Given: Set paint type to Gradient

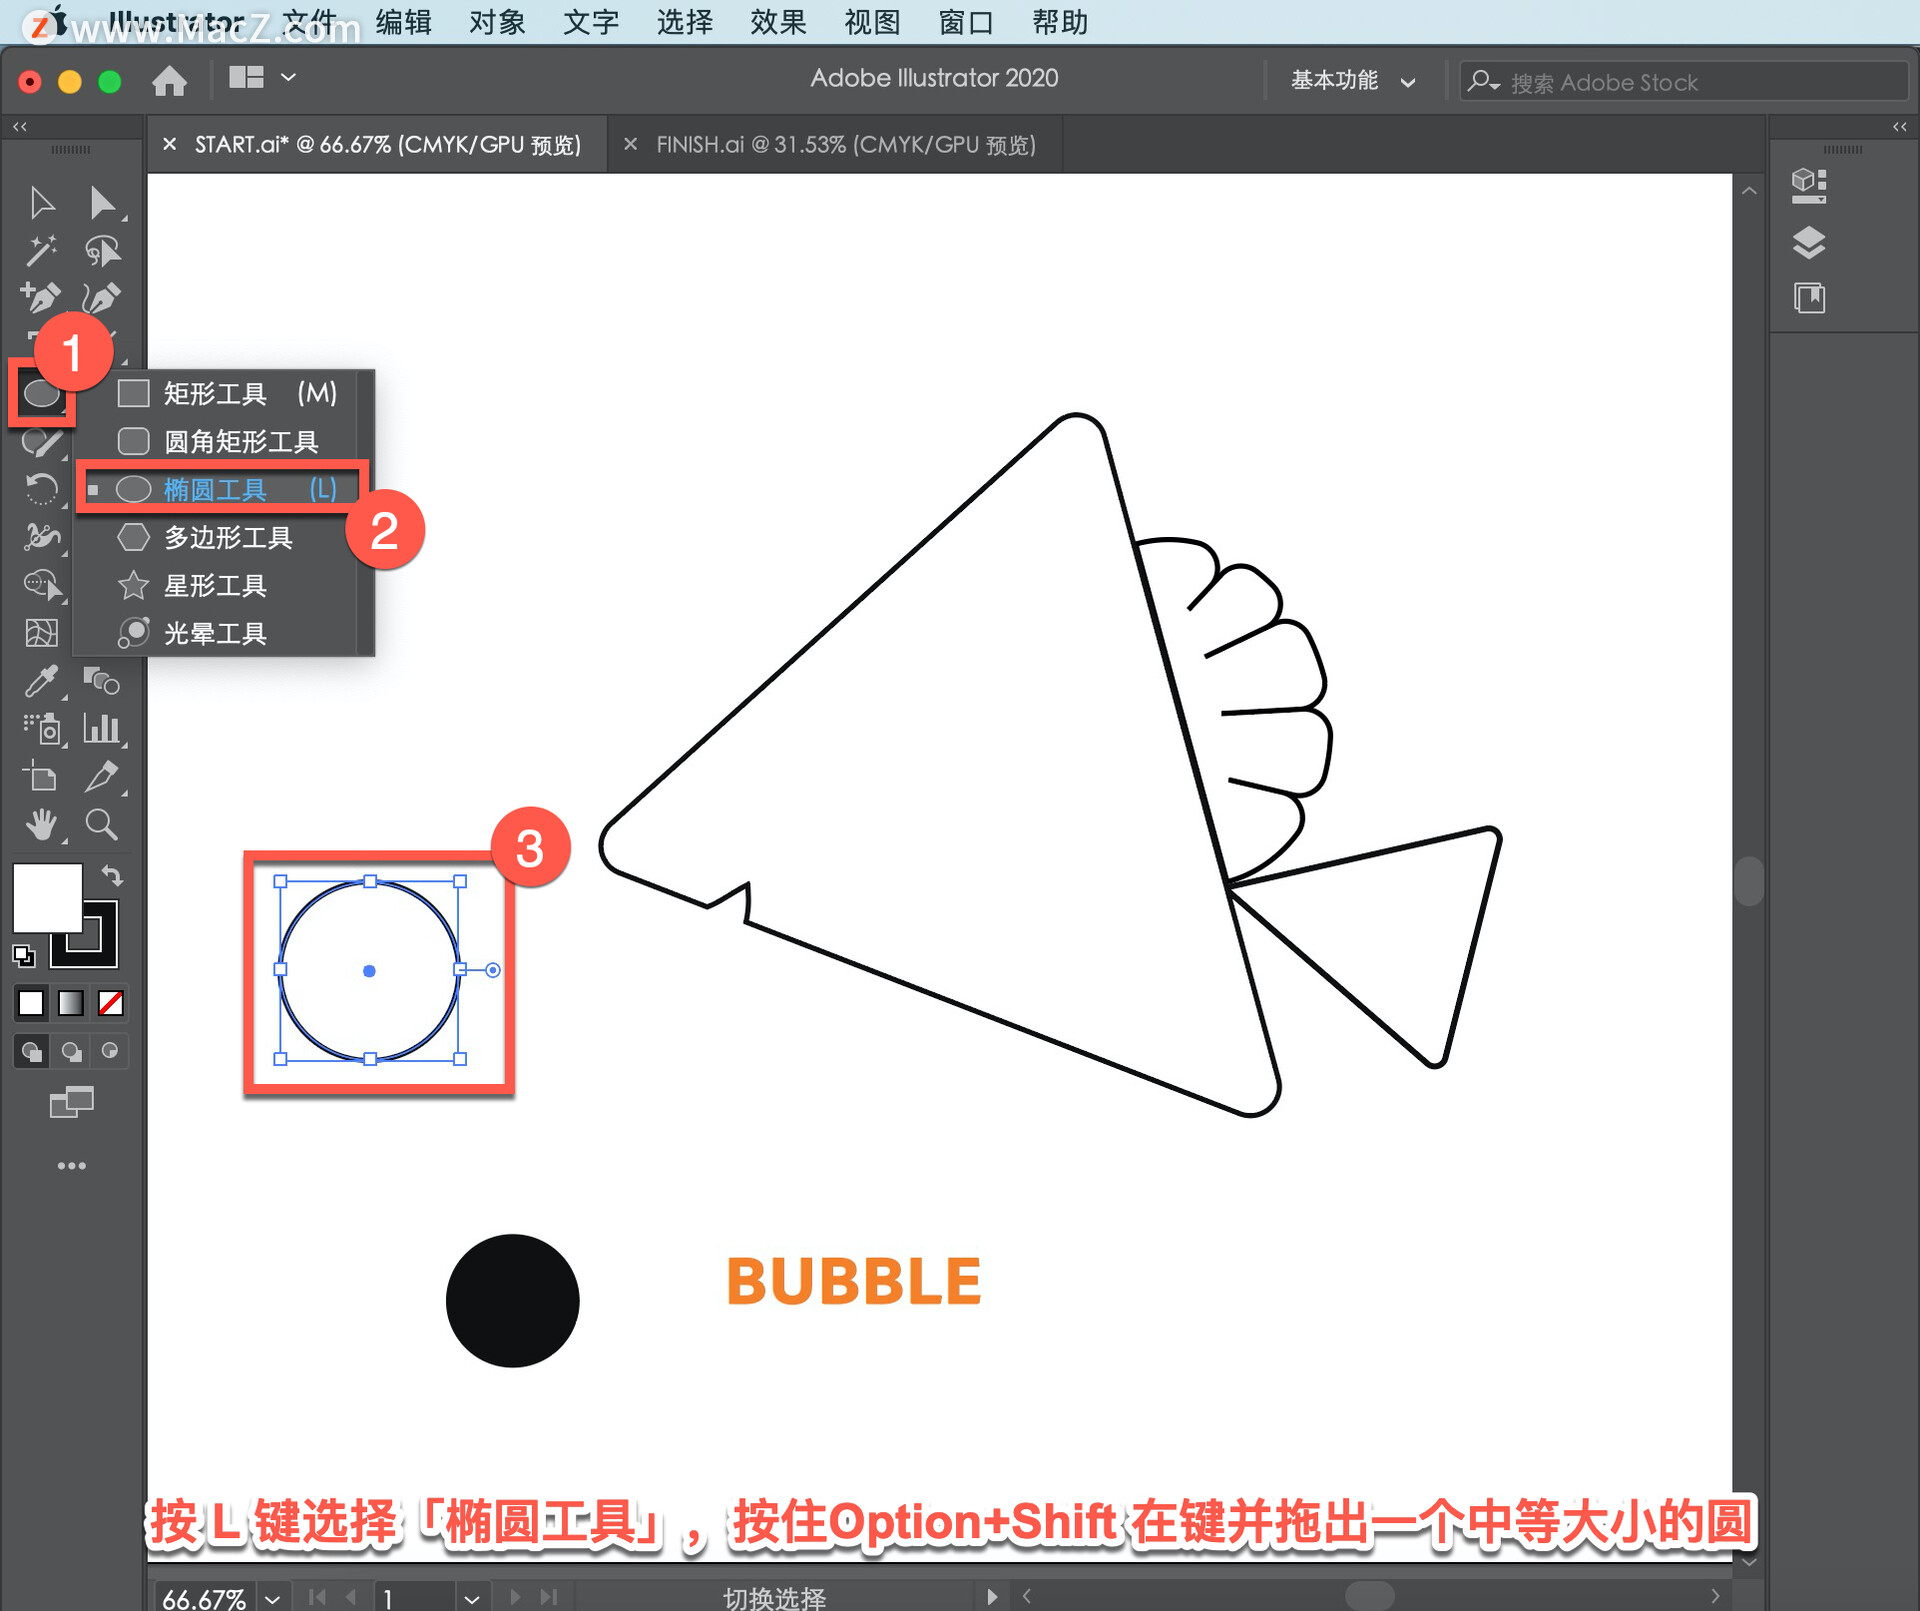Looking at the screenshot, I should (71, 1003).
